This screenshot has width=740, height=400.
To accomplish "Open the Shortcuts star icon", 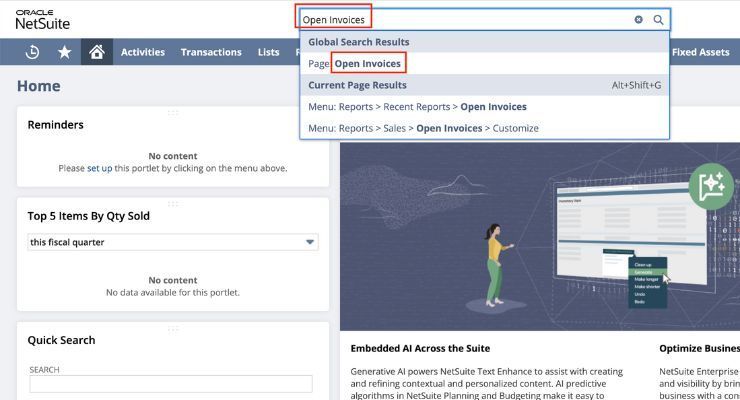I will tap(64, 52).
